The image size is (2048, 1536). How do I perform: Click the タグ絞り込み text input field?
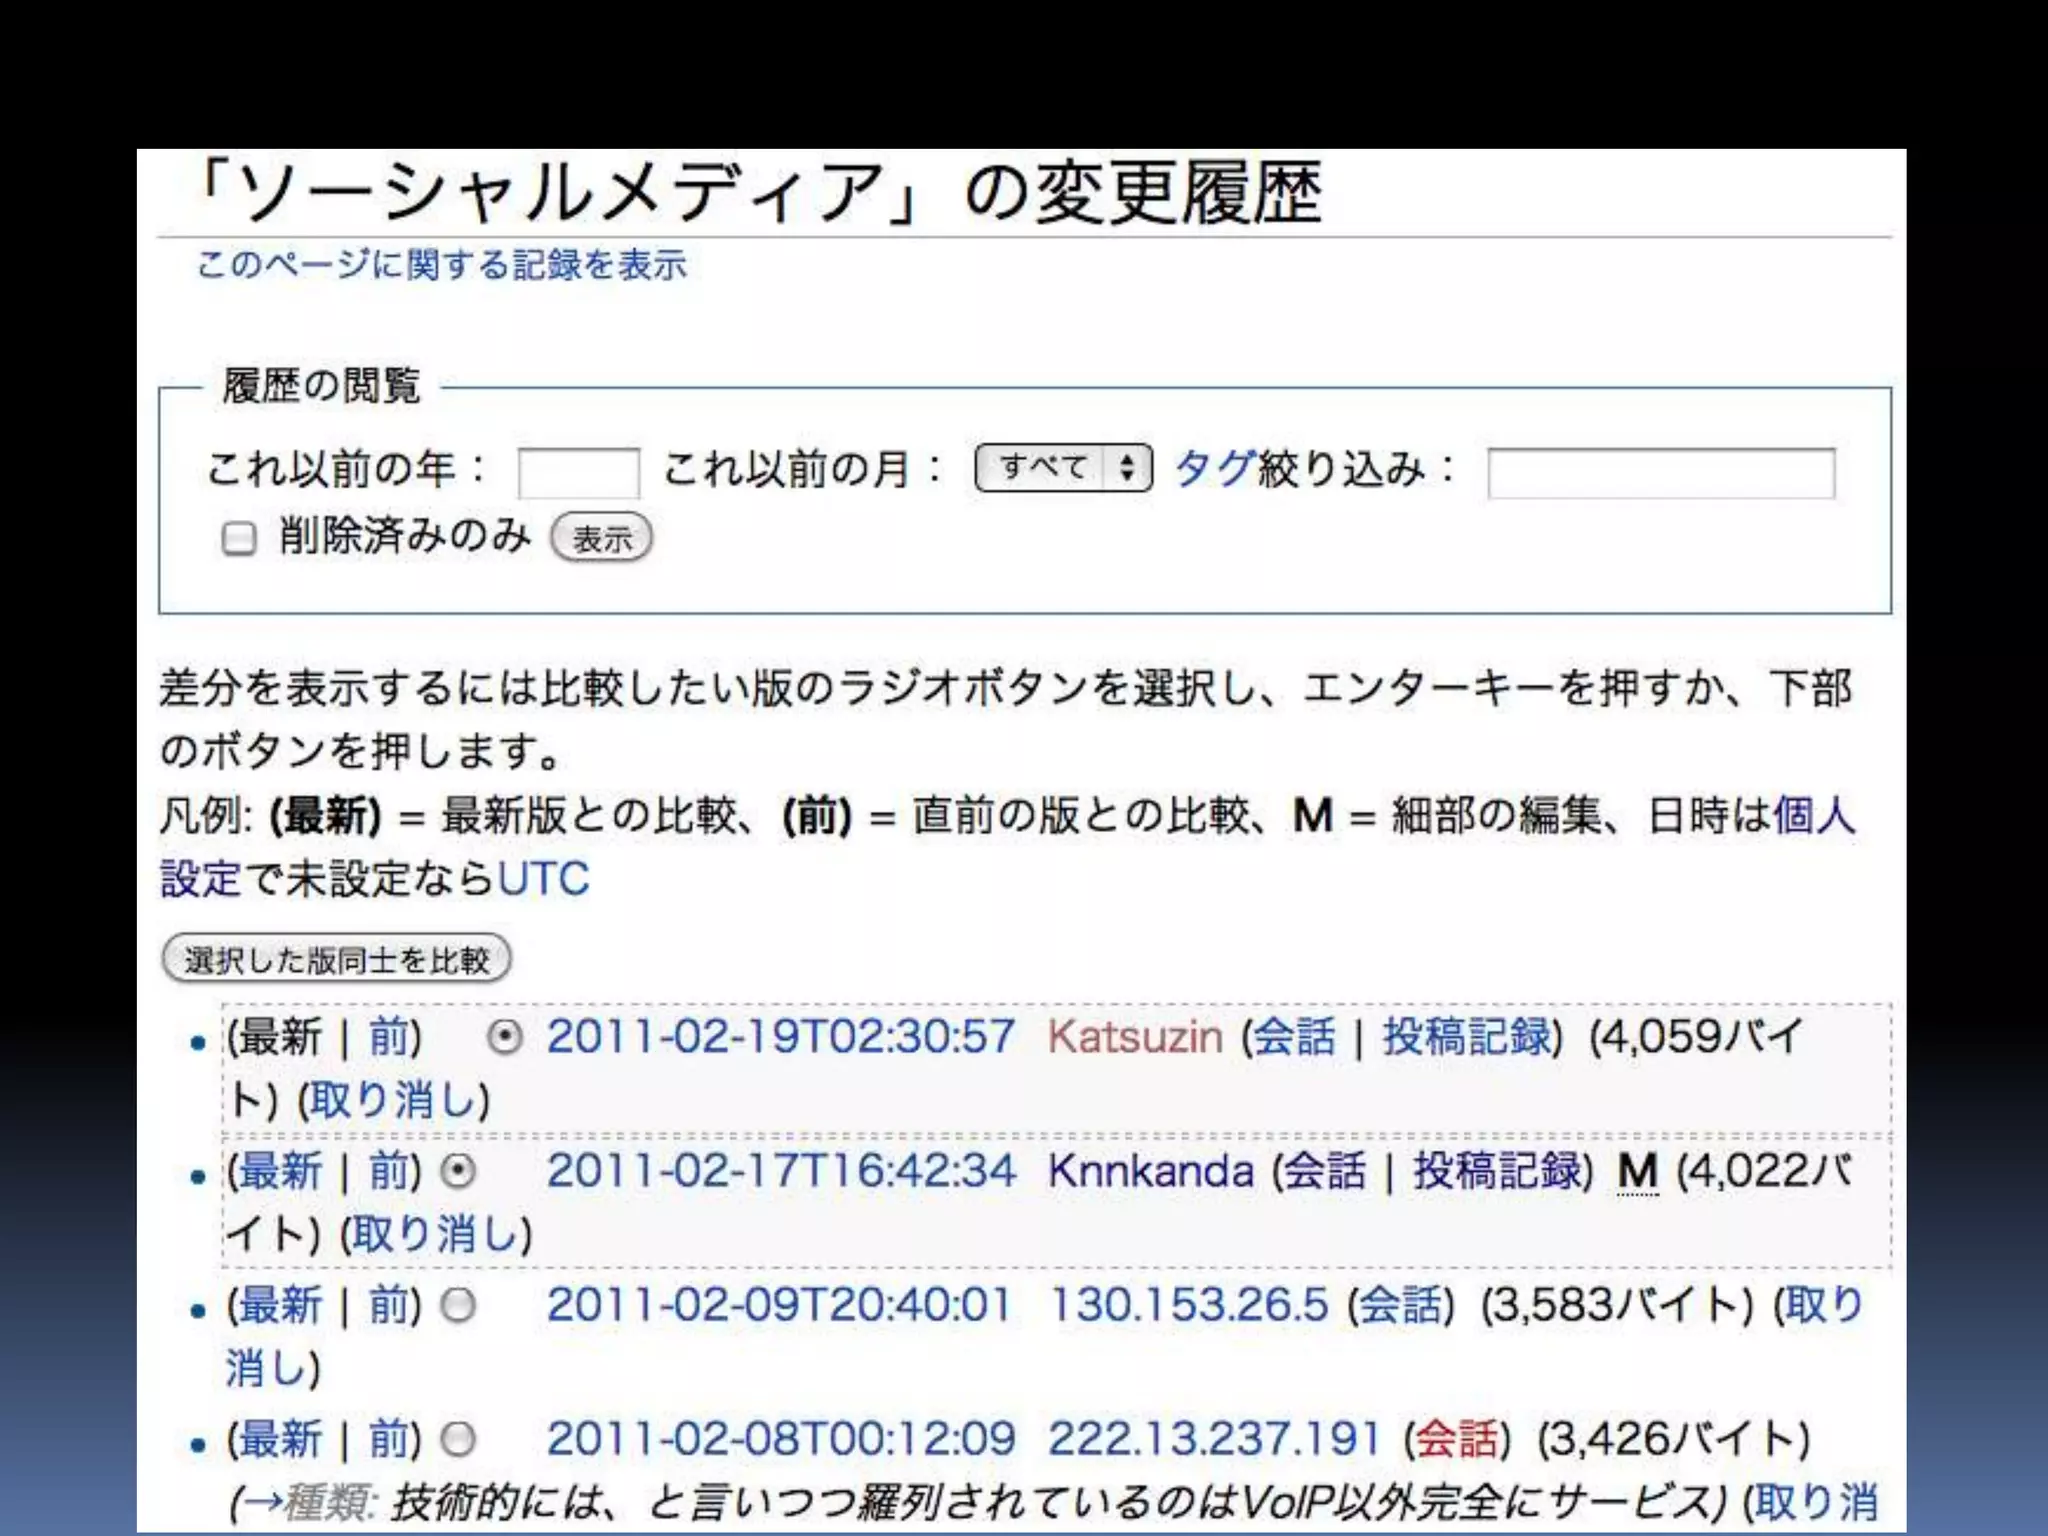1661,472
